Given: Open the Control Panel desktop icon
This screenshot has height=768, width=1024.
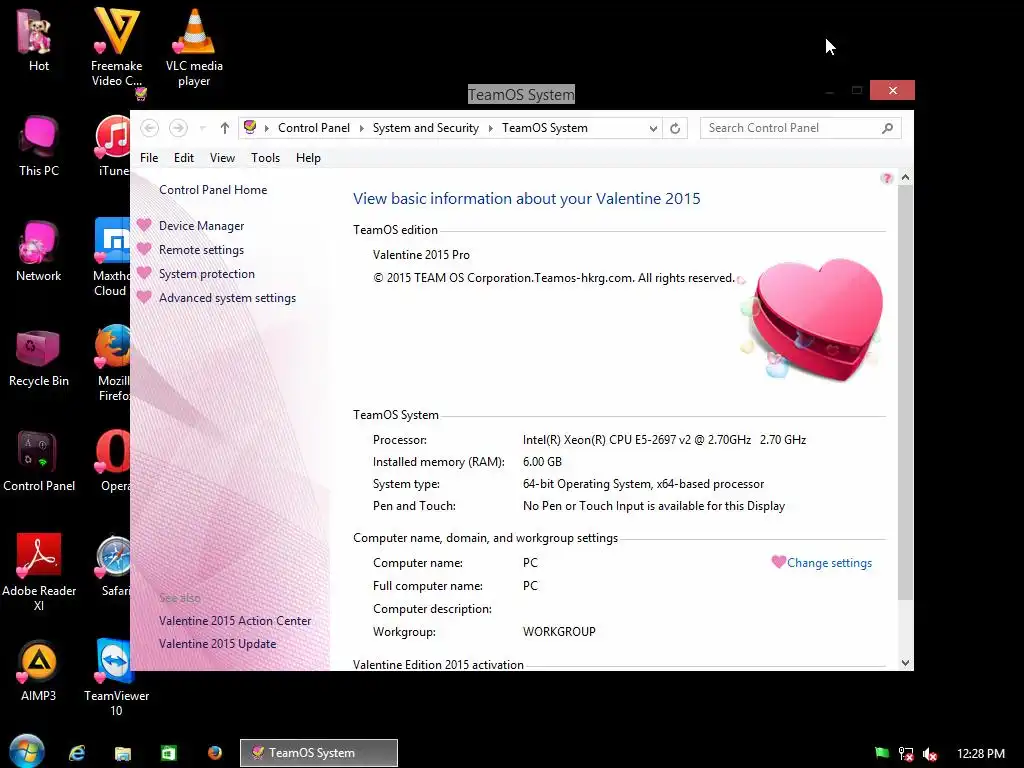Looking at the screenshot, I should [x=39, y=461].
